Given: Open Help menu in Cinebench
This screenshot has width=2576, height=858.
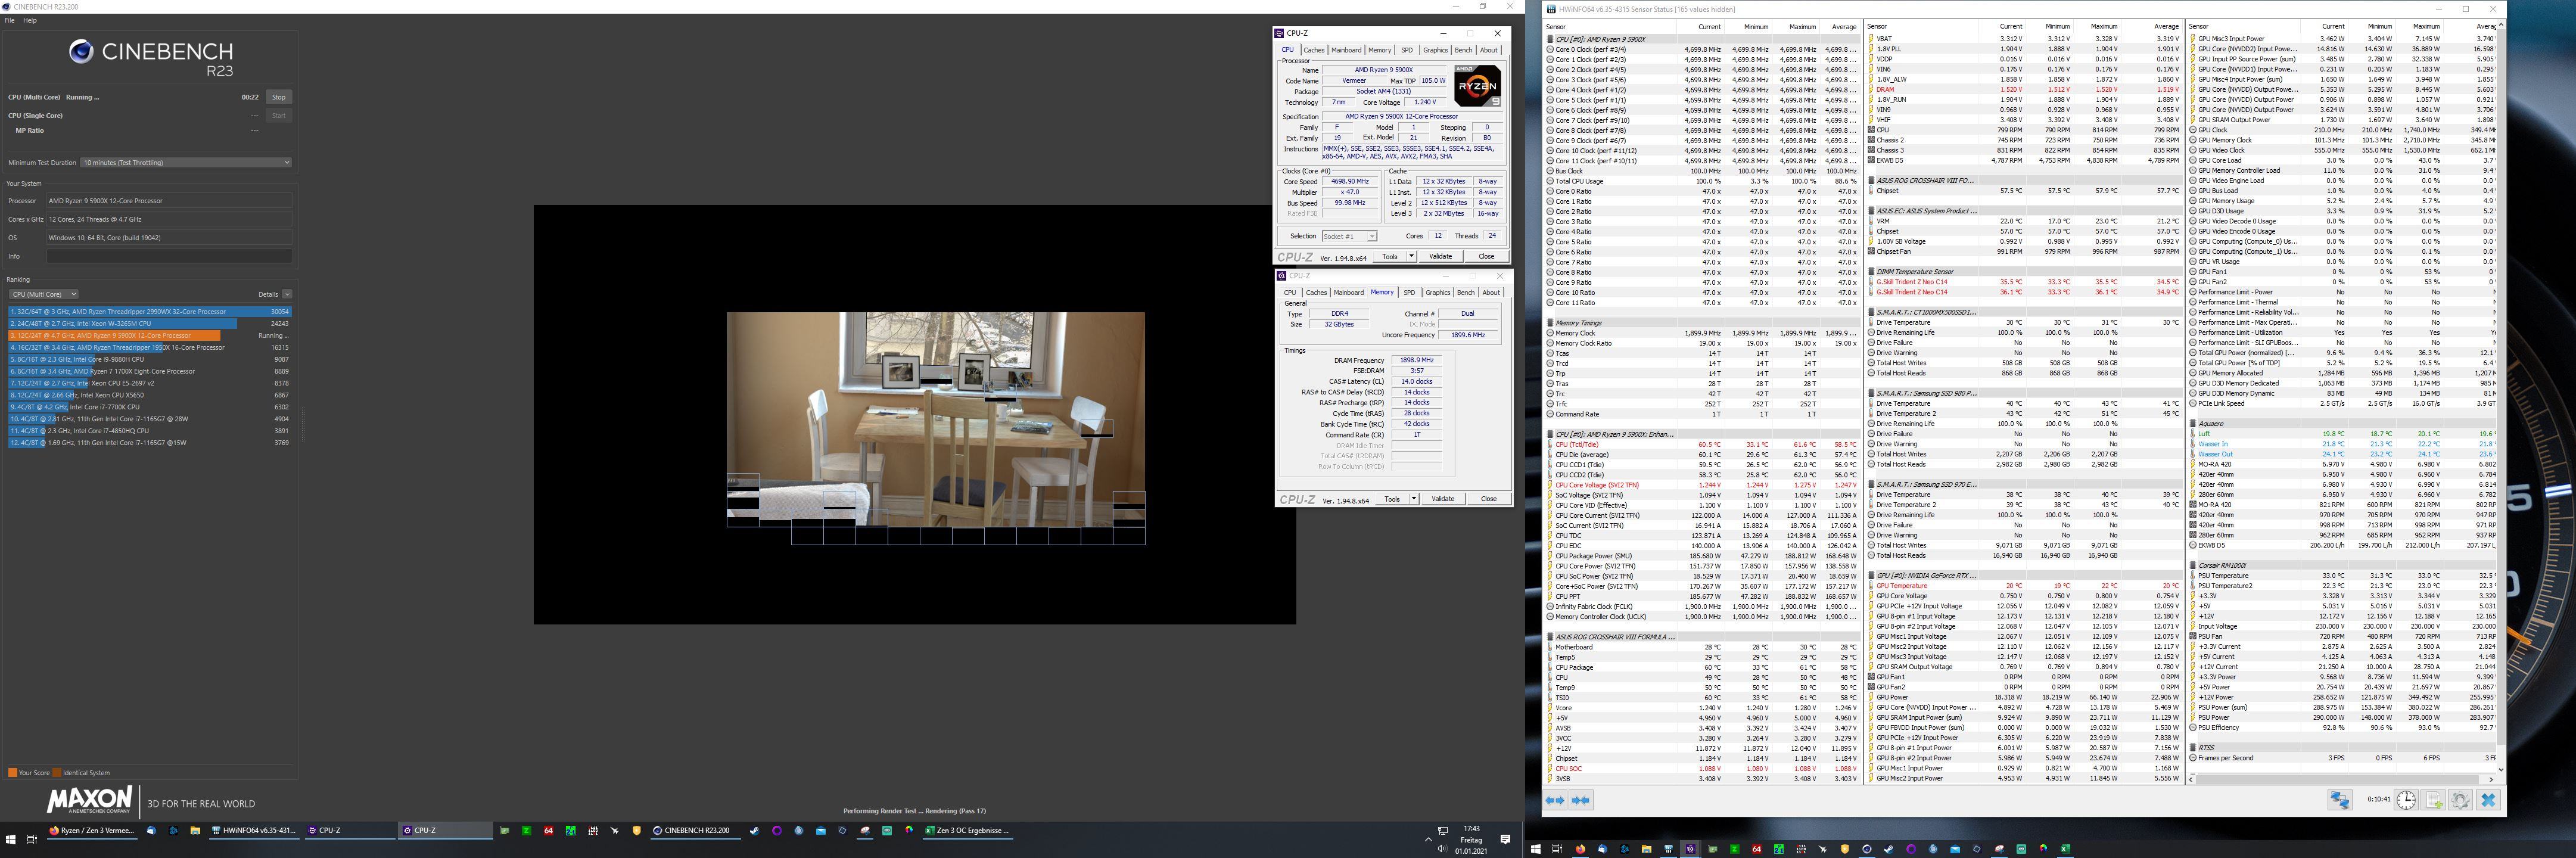Looking at the screenshot, I should pos(30,20).
